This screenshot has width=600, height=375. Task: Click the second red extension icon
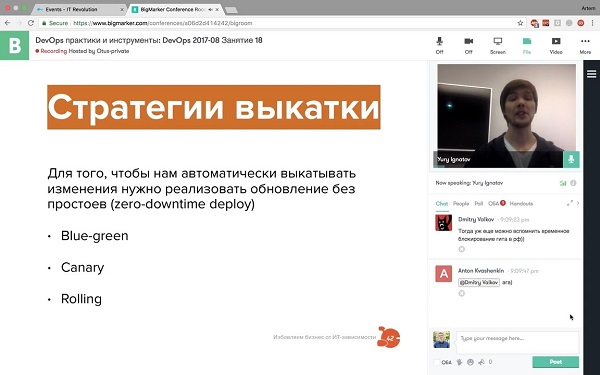click(546, 23)
